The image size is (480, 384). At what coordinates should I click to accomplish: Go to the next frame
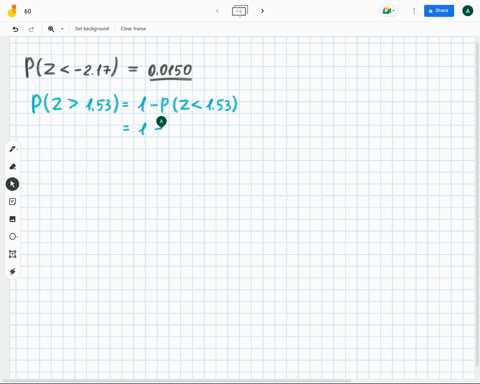[x=262, y=11]
